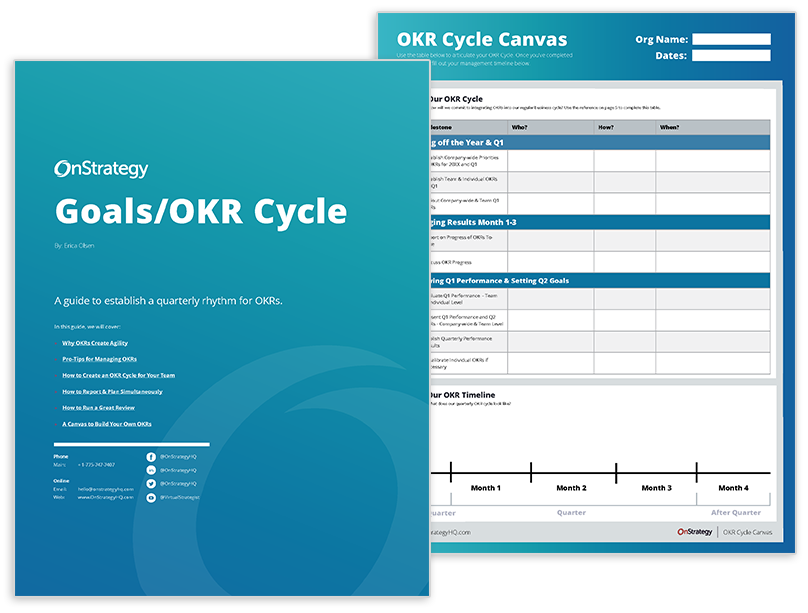Click the "By: Erica Olsen" author line
Image resolution: width=808 pixels, height=613 pixels.
[74, 246]
